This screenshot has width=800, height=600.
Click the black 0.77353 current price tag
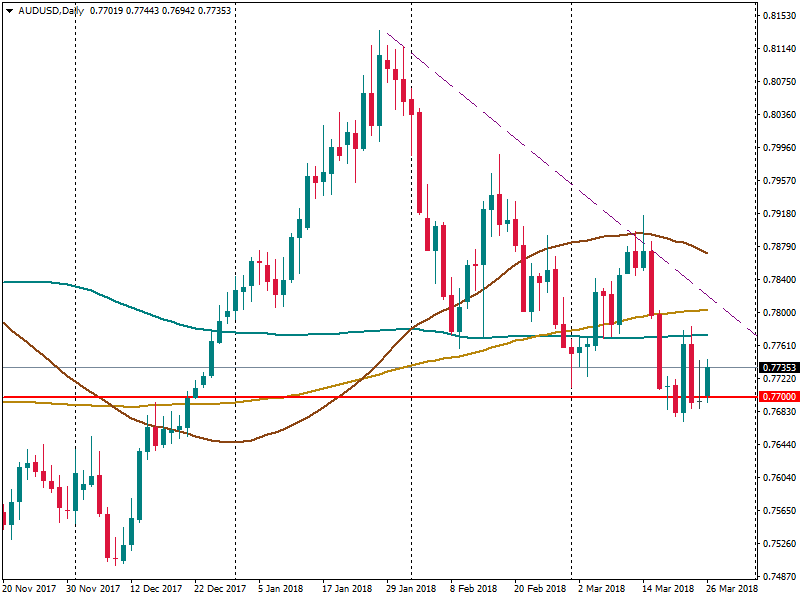point(776,368)
